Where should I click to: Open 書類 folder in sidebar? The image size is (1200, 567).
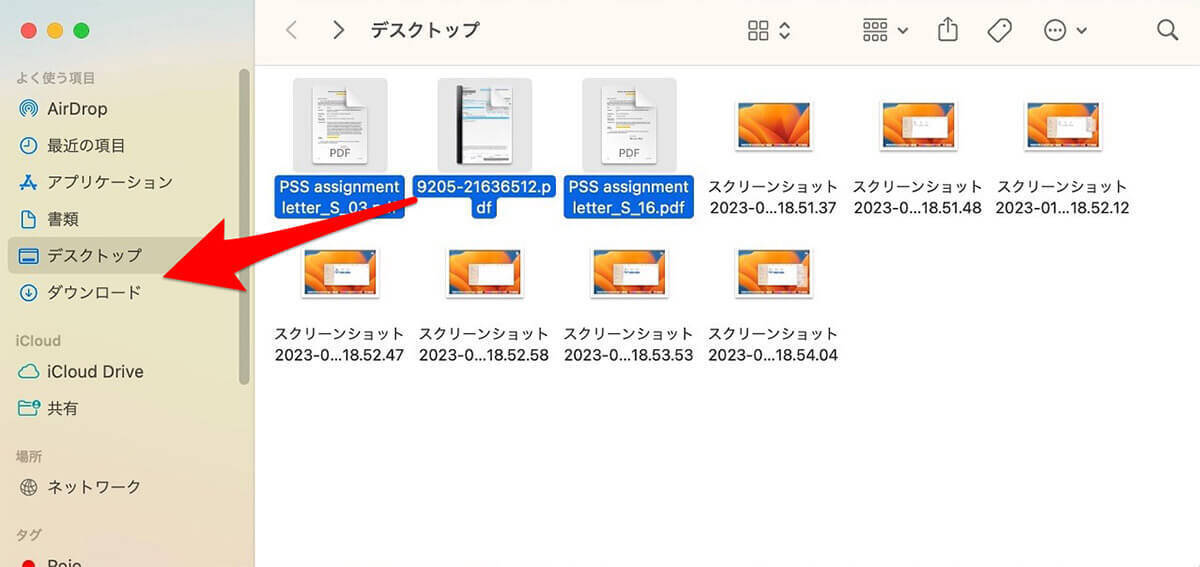click(62, 219)
